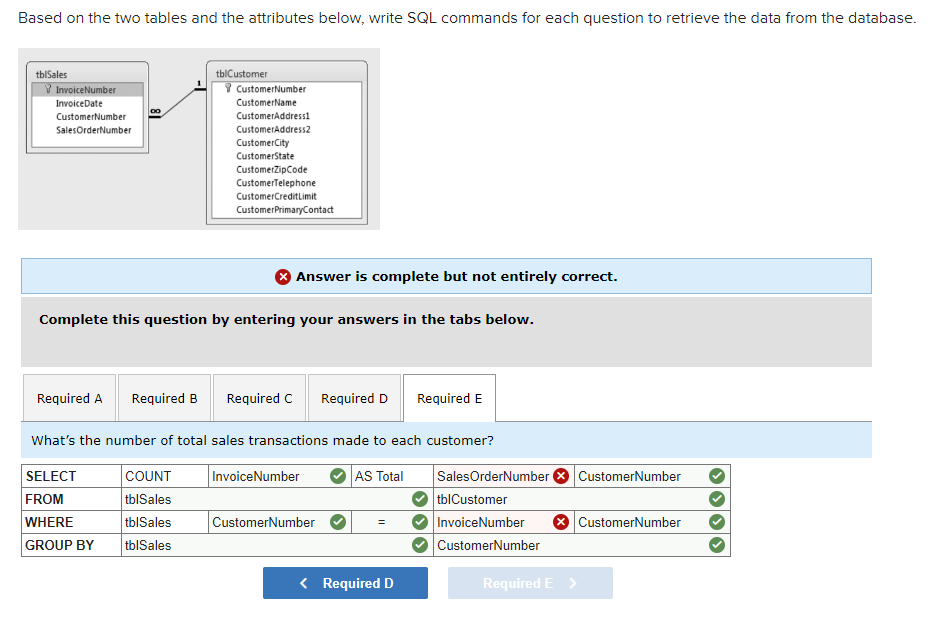Click the AS Total cell
Image resolution: width=930 pixels, height=625 pixels.
coord(392,476)
